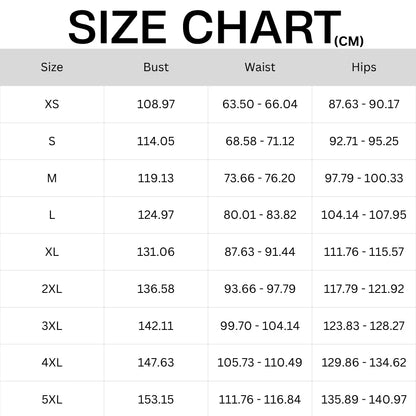Click the S size row label
Screen dimensions: 416x416
click(x=52, y=141)
